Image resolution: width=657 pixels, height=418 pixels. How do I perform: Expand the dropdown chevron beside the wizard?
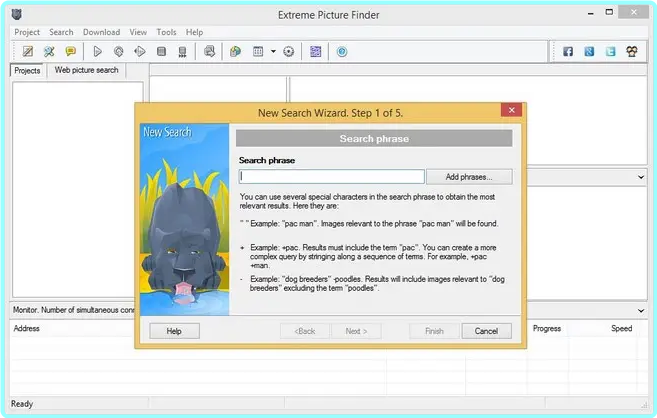(641, 177)
